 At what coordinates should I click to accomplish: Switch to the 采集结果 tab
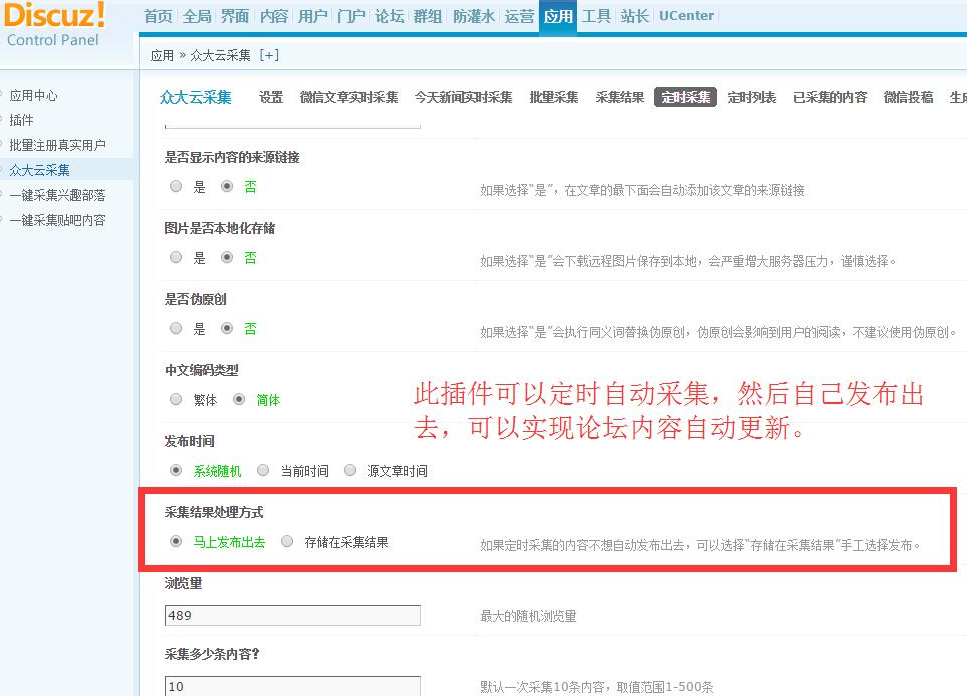[620, 97]
